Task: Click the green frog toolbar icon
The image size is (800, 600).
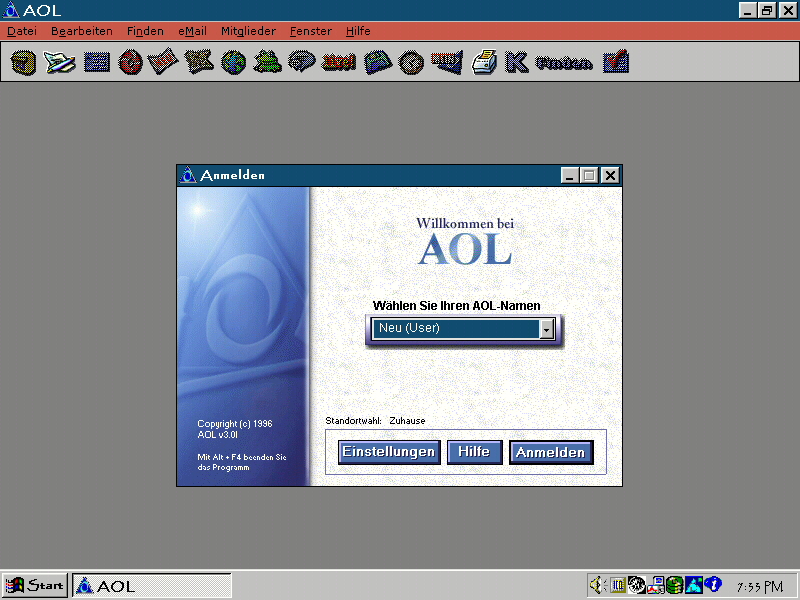Action: (x=267, y=61)
